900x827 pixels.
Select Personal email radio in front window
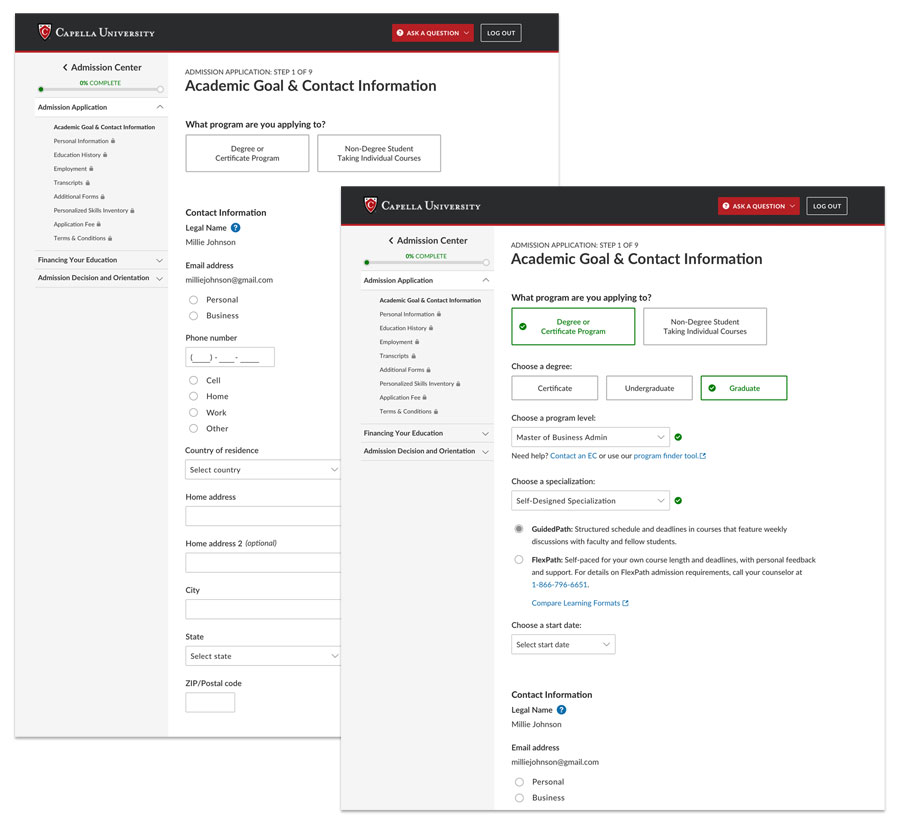[519, 782]
